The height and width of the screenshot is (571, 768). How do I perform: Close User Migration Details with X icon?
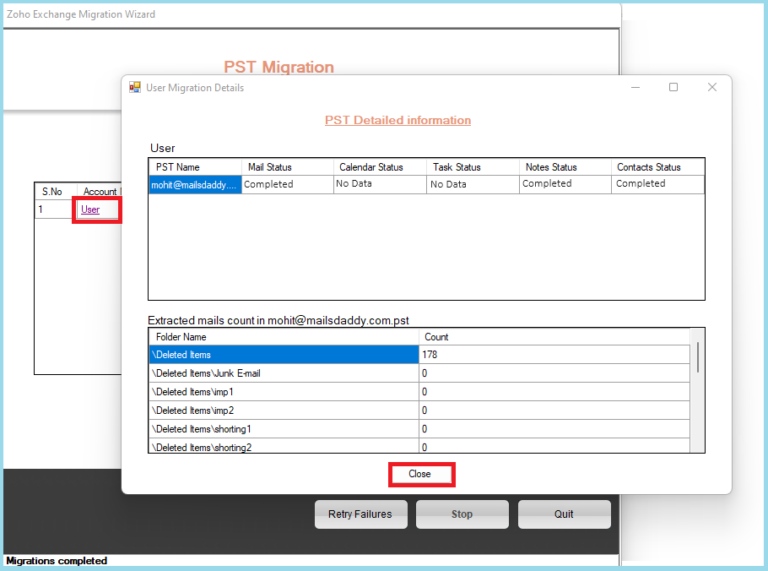pyautogui.click(x=712, y=87)
